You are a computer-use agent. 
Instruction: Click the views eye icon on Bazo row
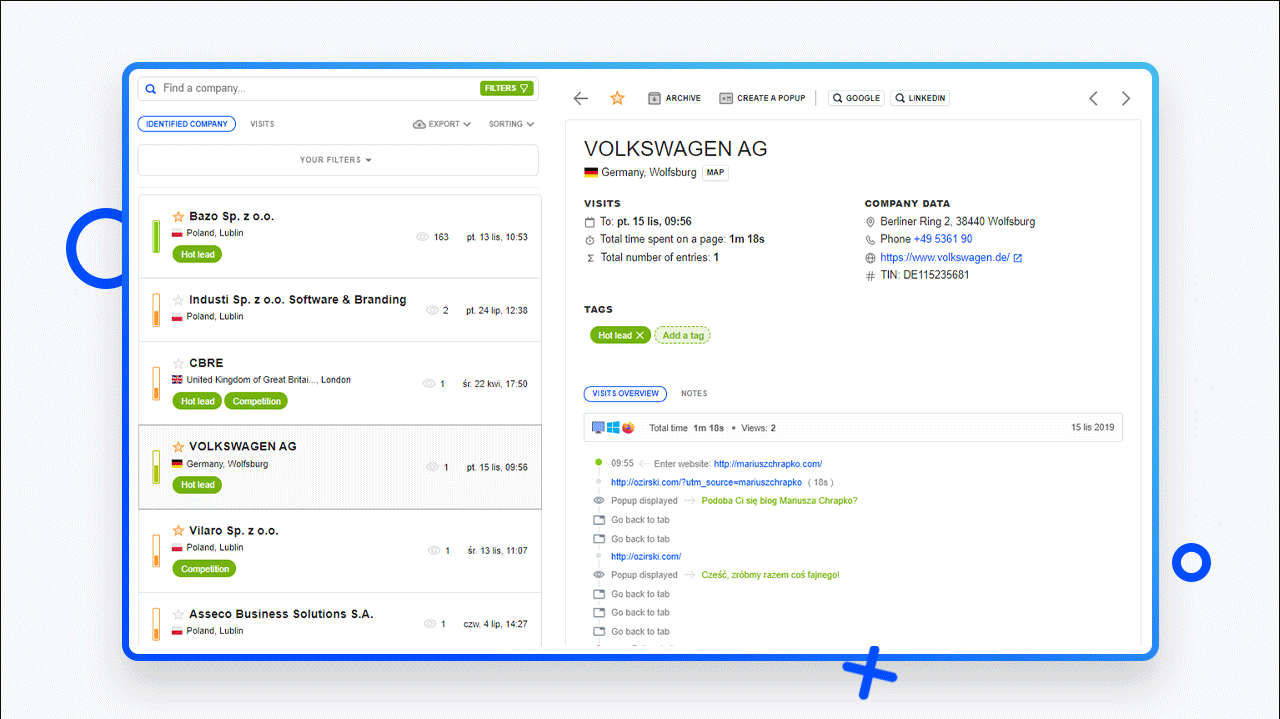point(422,237)
